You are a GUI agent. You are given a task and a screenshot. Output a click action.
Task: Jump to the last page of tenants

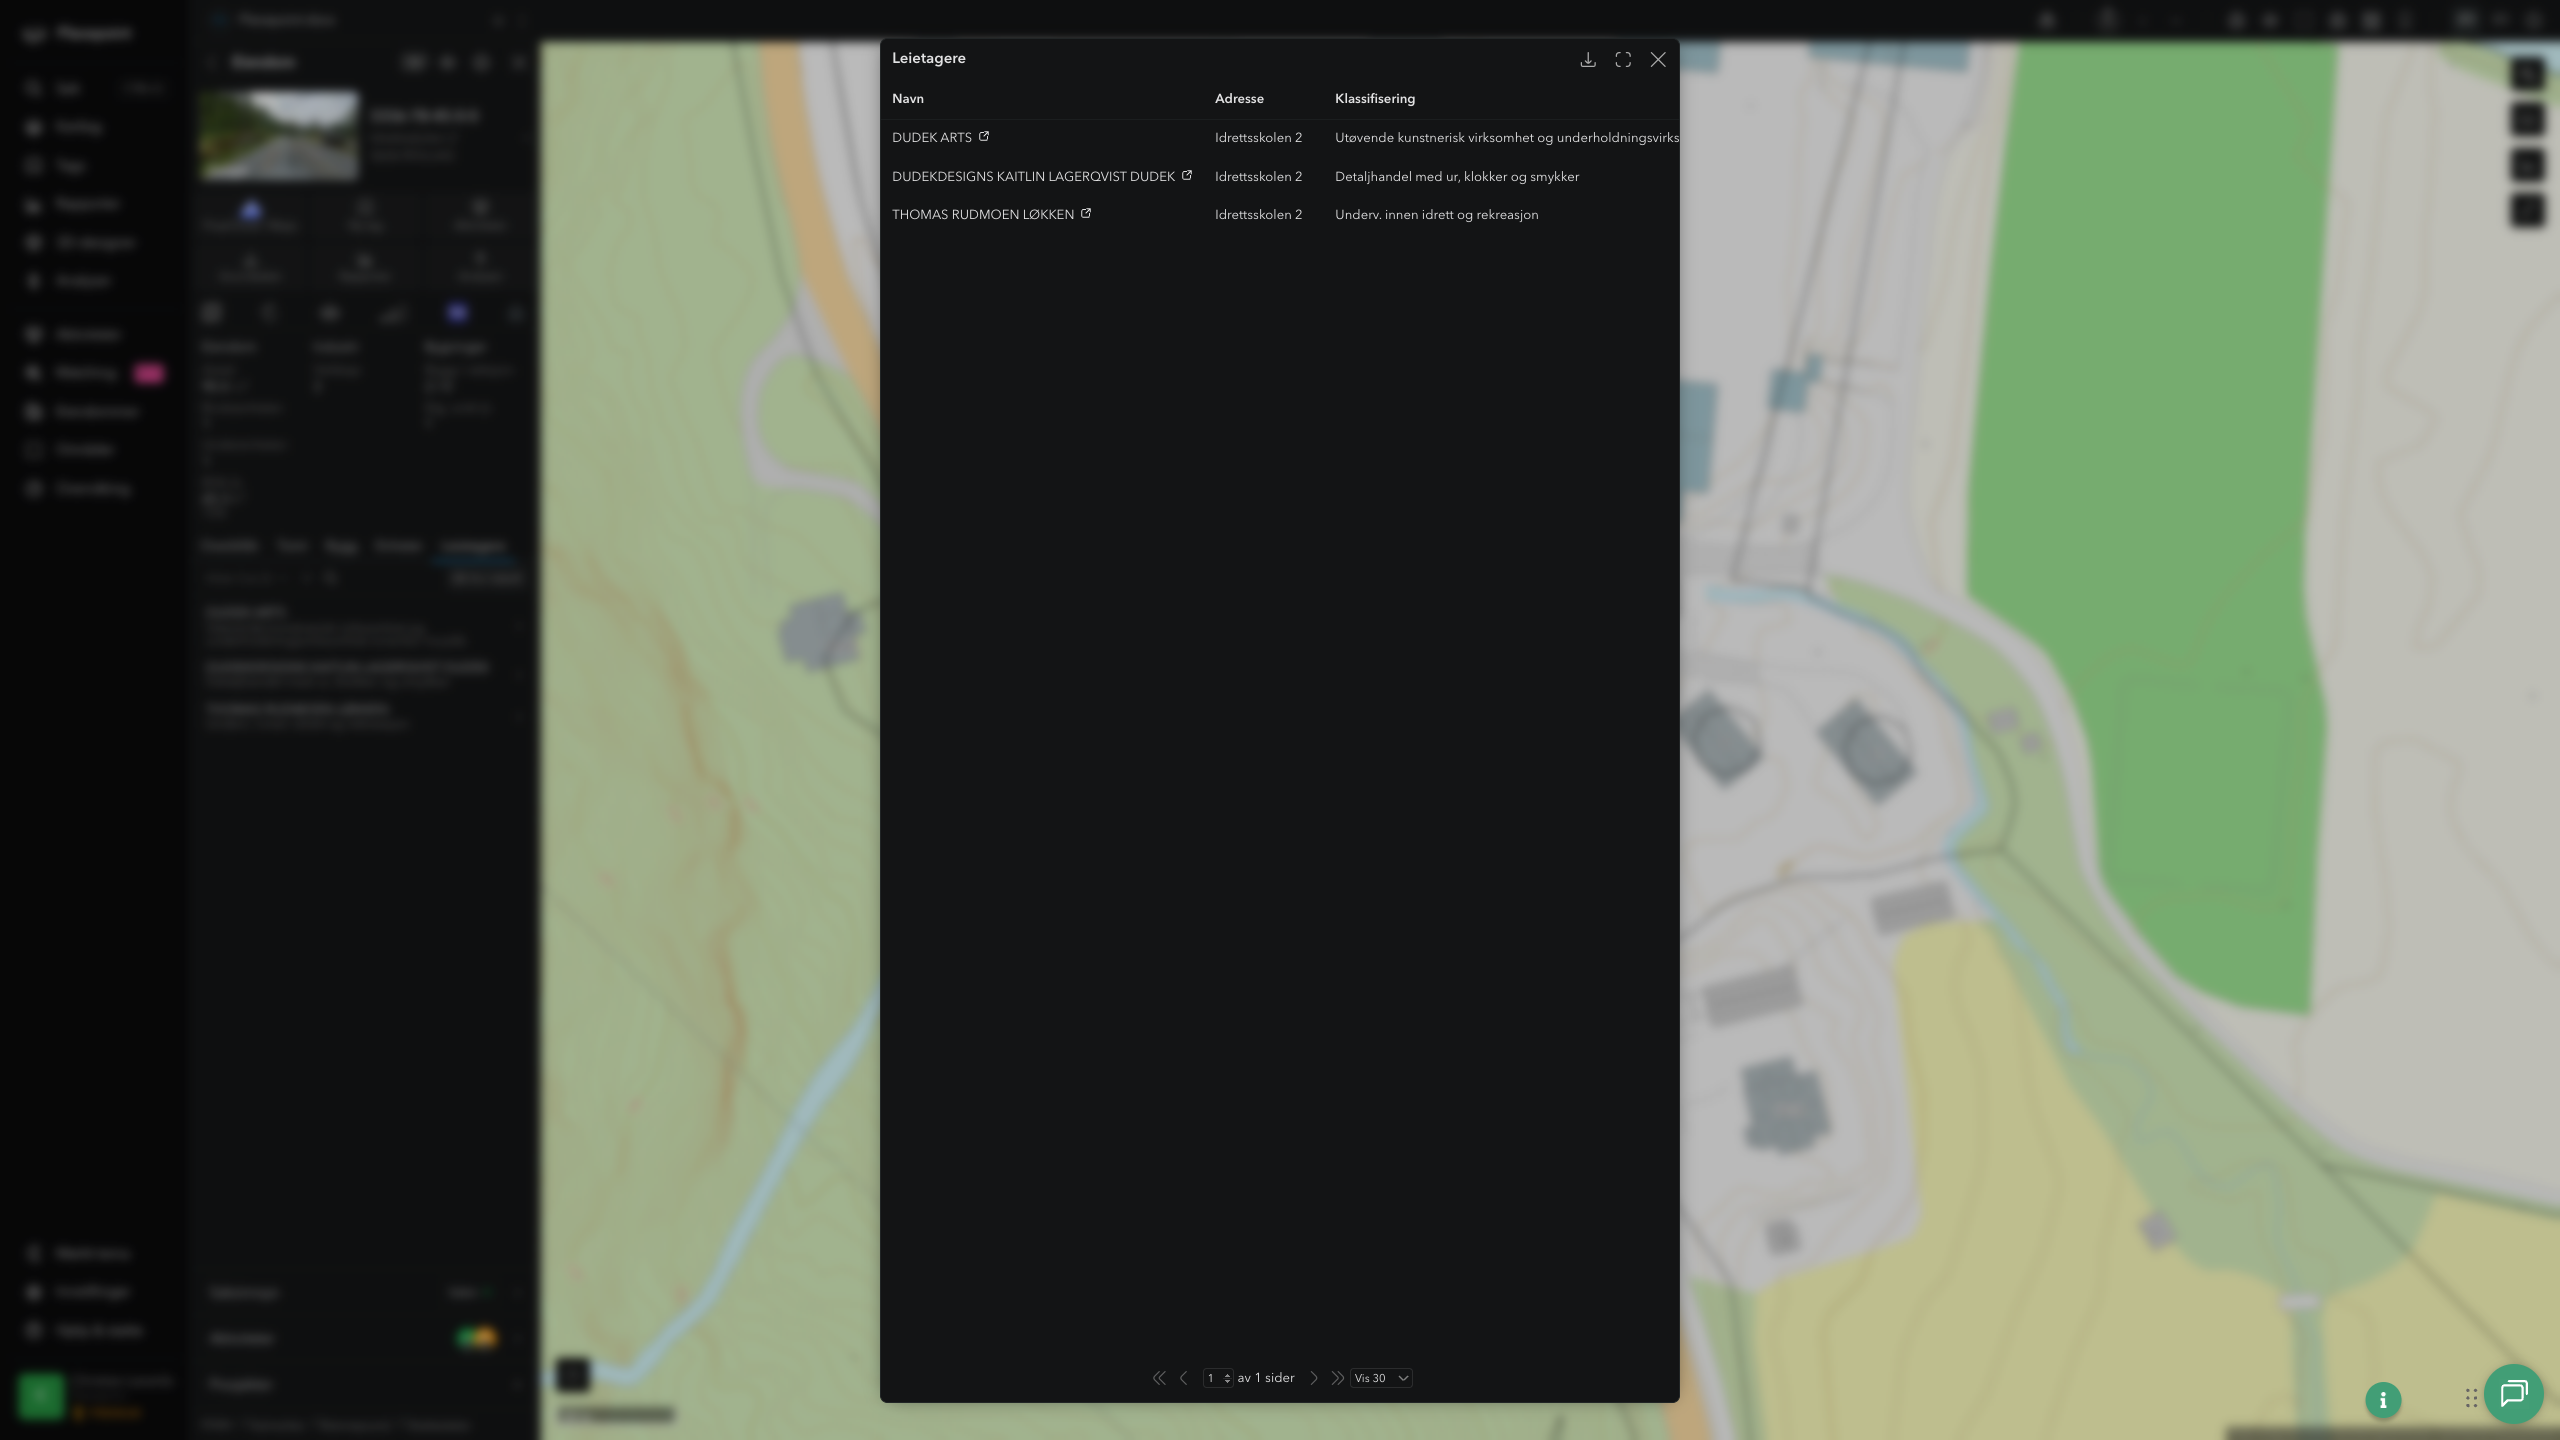(1337, 1378)
